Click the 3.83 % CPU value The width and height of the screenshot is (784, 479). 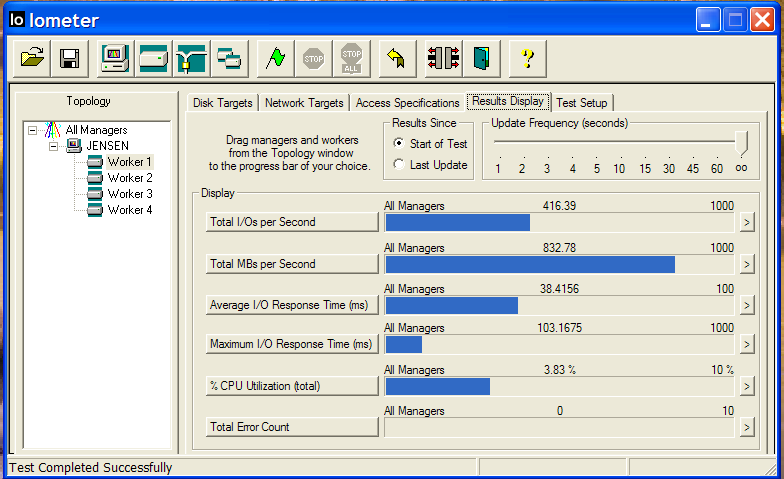pyautogui.click(x=560, y=370)
